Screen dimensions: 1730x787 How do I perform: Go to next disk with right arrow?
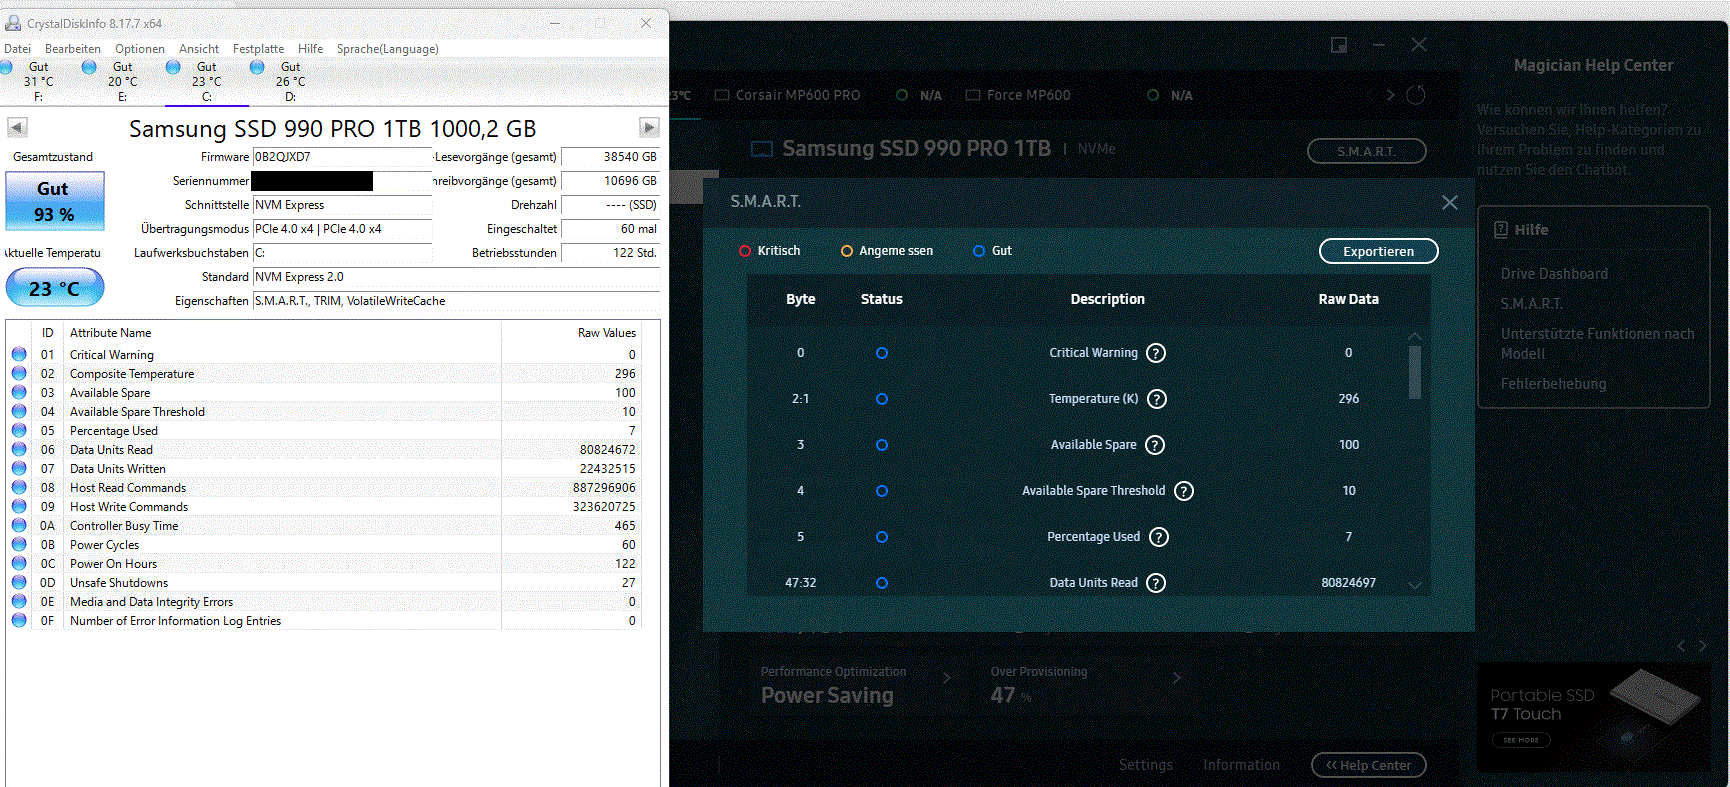tap(649, 127)
